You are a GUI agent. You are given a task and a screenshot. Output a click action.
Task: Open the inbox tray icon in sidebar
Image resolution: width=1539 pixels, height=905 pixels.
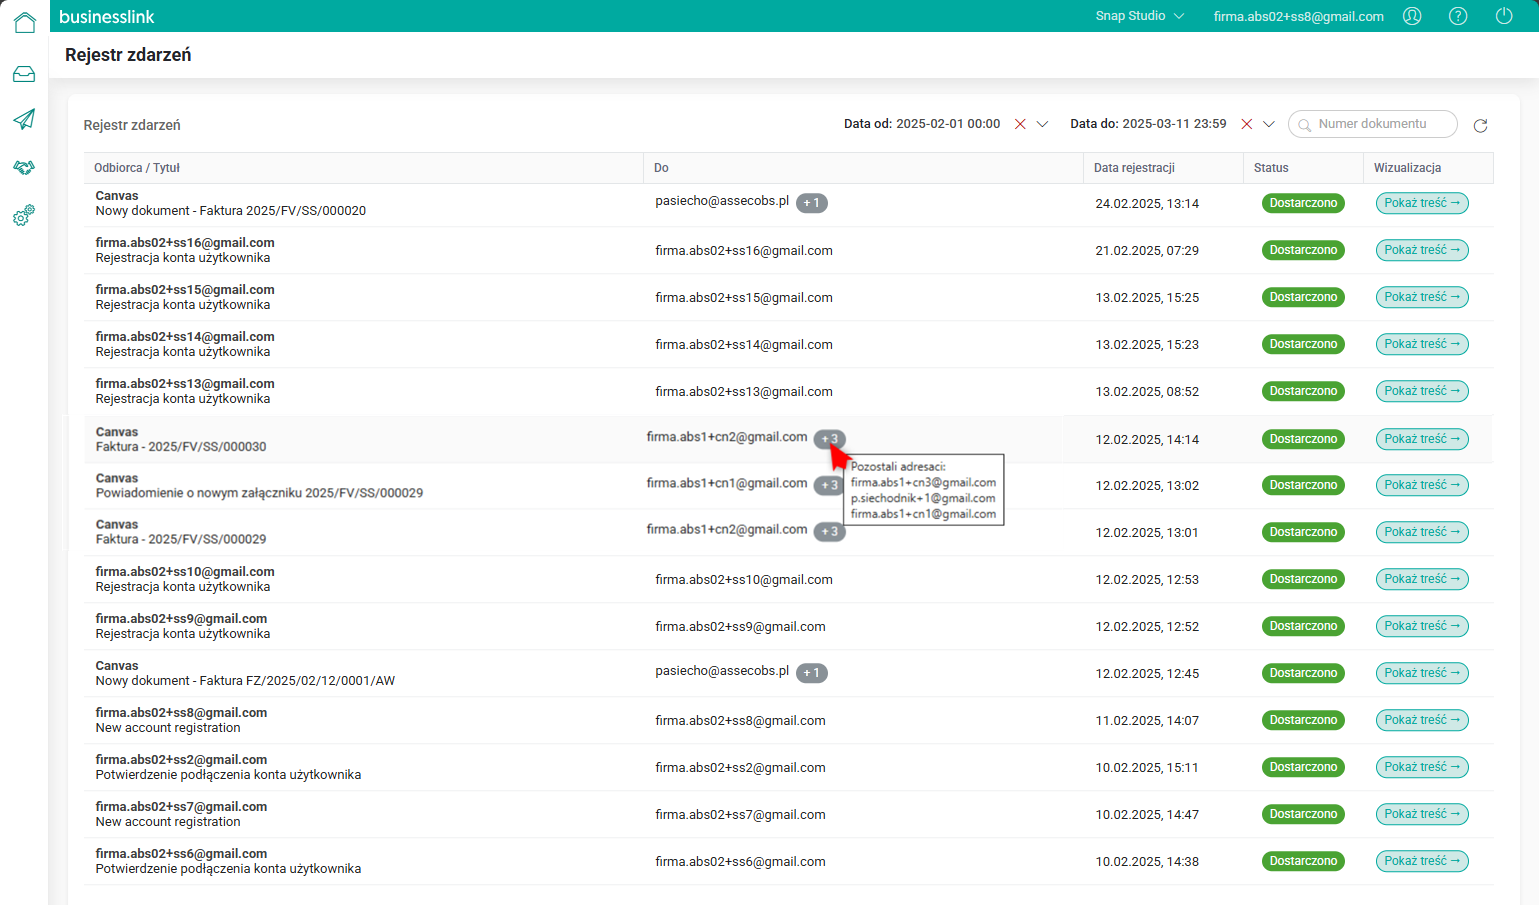24,74
